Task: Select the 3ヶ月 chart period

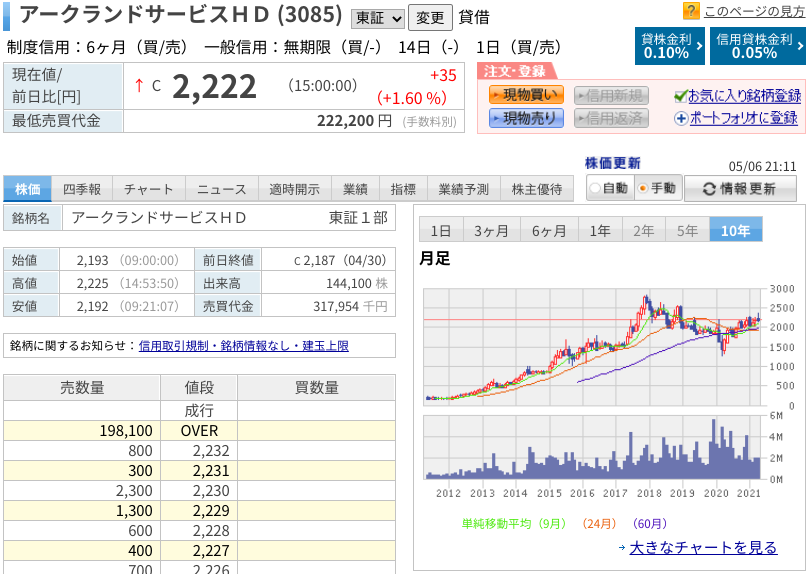Action: [491, 230]
